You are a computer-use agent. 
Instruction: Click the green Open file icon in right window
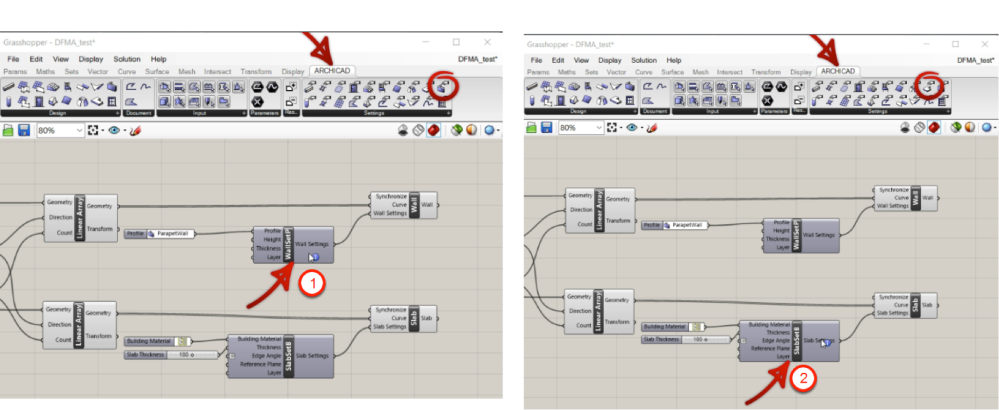click(x=533, y=128)
